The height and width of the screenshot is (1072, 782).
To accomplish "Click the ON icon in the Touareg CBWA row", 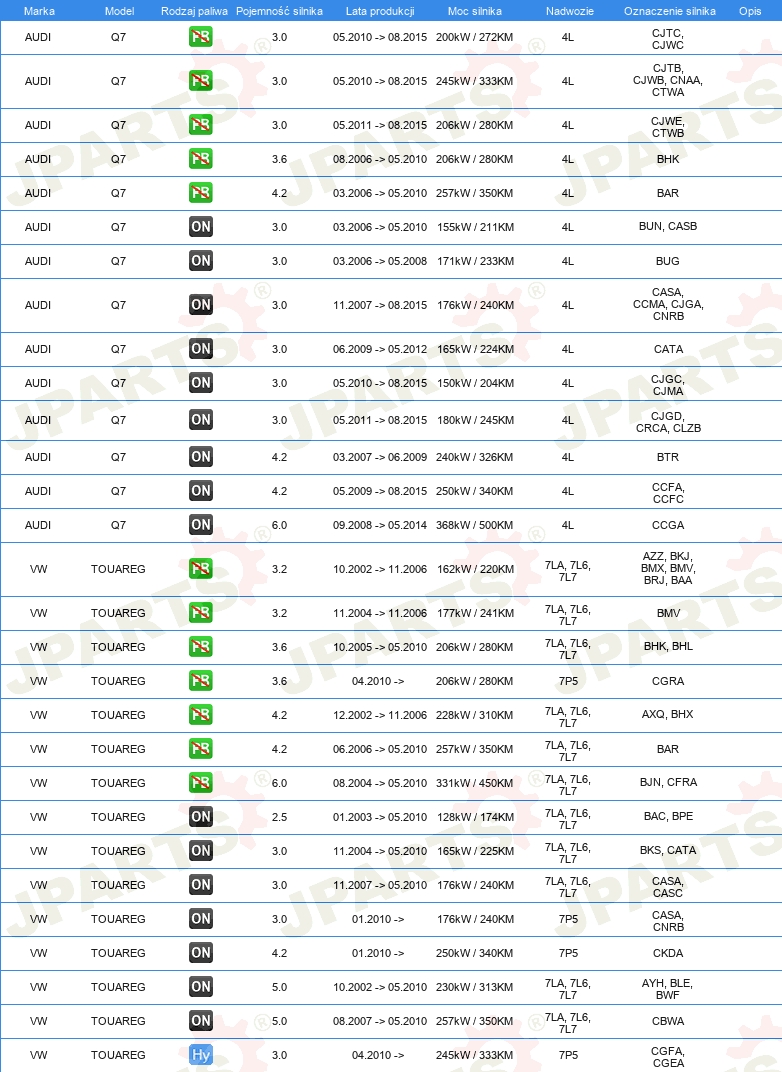I will click(x=200, y=1021).
